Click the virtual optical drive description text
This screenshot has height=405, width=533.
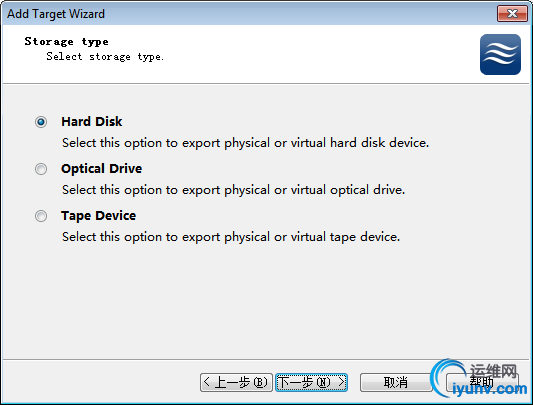point(234,190)
